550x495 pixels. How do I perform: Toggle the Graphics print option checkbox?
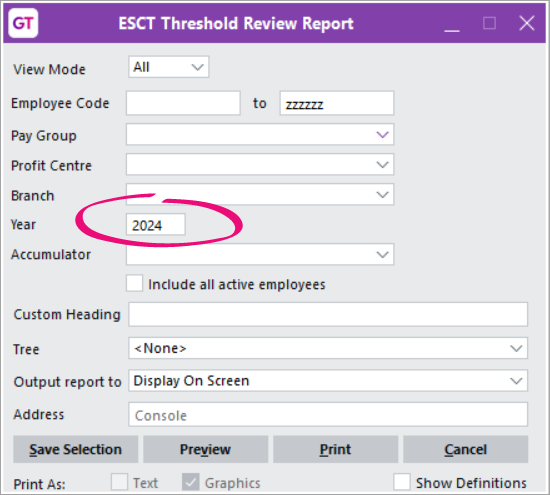click(191, 482)
